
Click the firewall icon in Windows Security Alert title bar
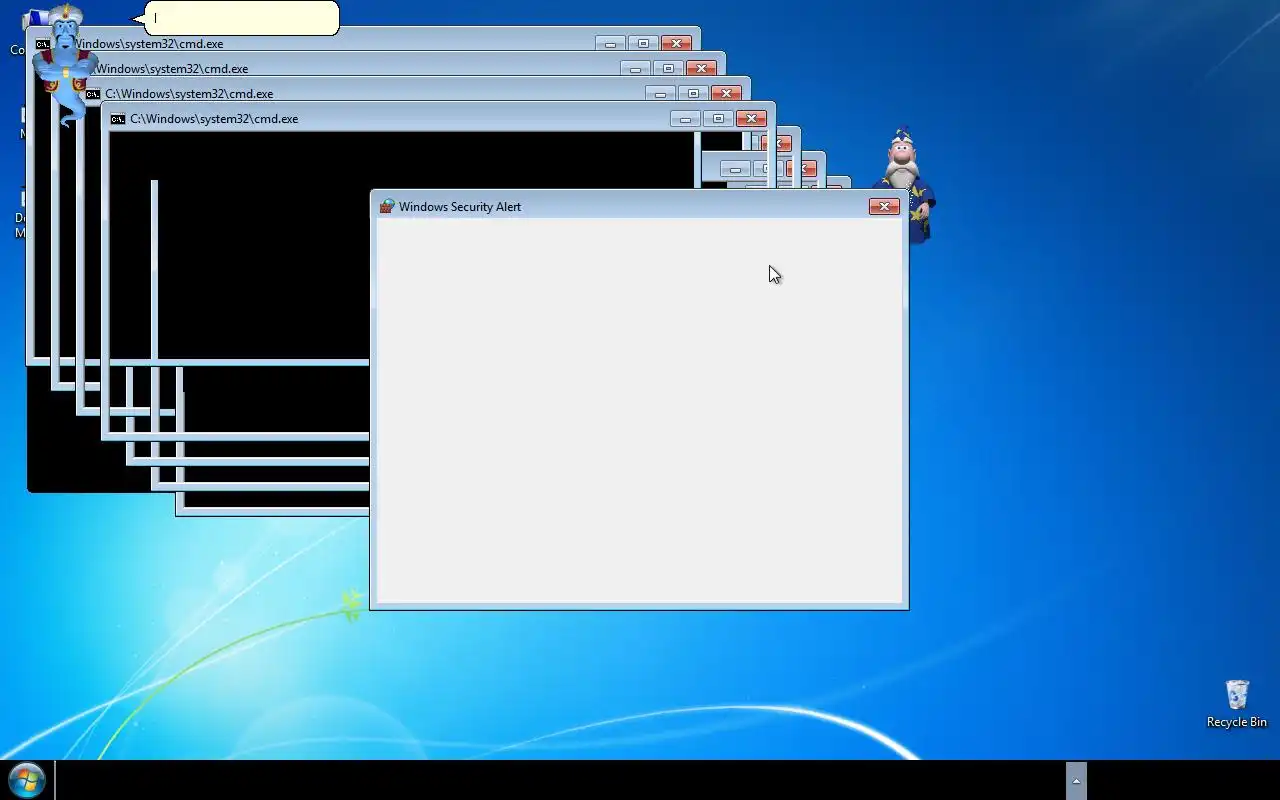tap(387, 207)
